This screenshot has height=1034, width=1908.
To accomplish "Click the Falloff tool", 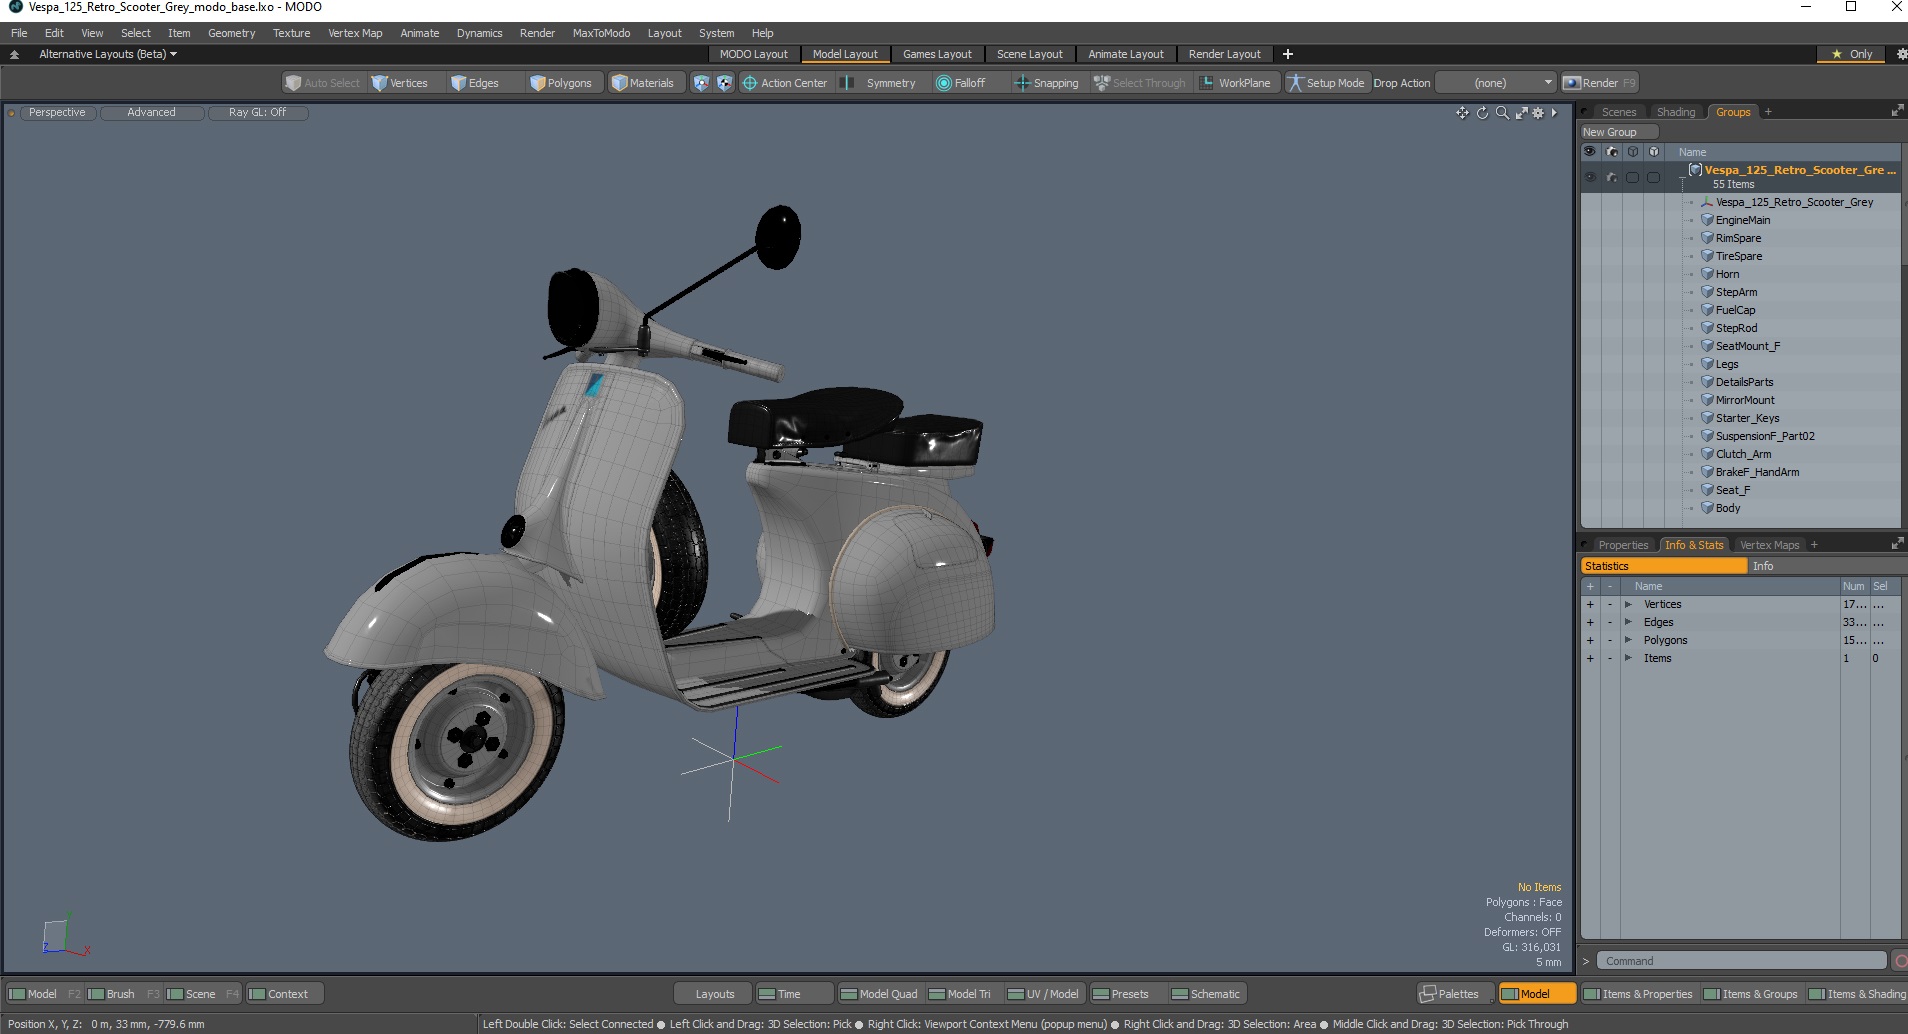I will (960, 83).
